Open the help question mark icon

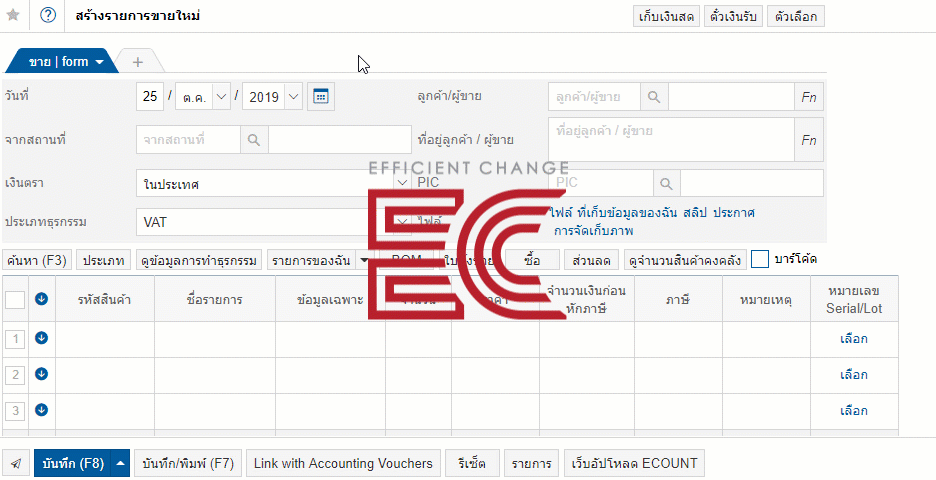pyautogui.click(x=48, y=16)
